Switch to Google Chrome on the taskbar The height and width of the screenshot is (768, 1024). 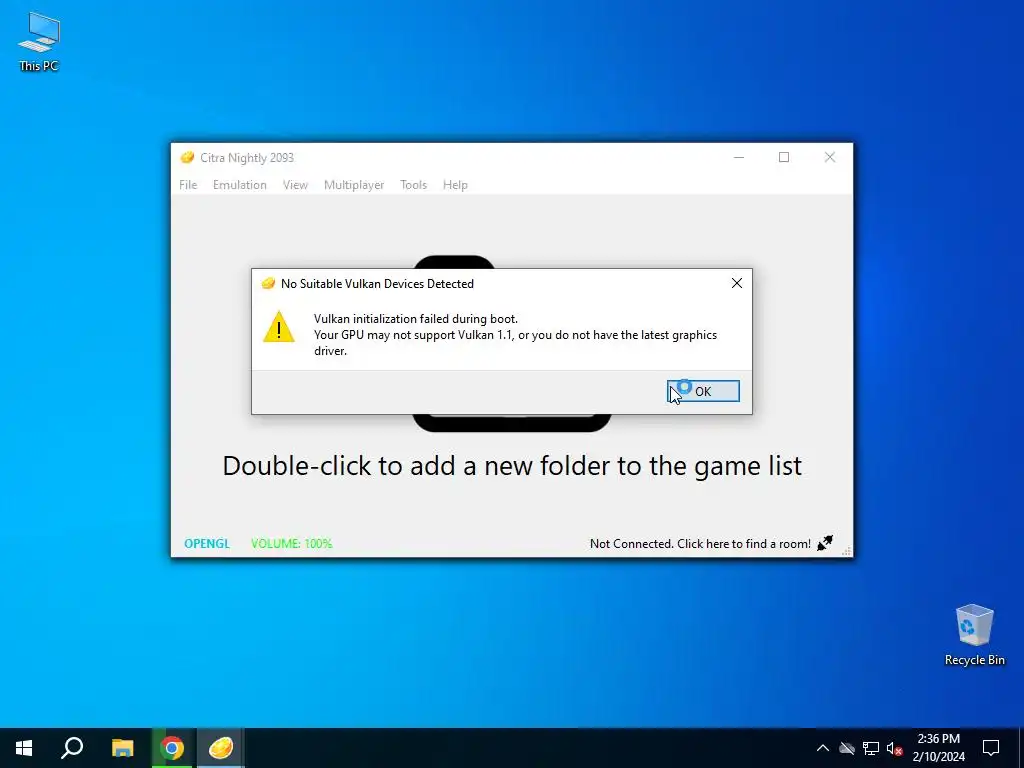(x=172, y=748)
